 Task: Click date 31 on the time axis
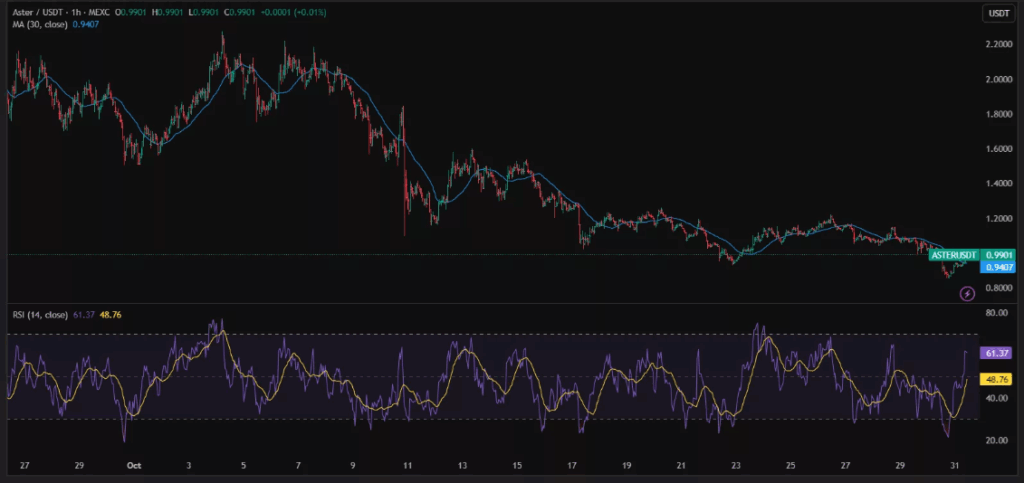958,466
